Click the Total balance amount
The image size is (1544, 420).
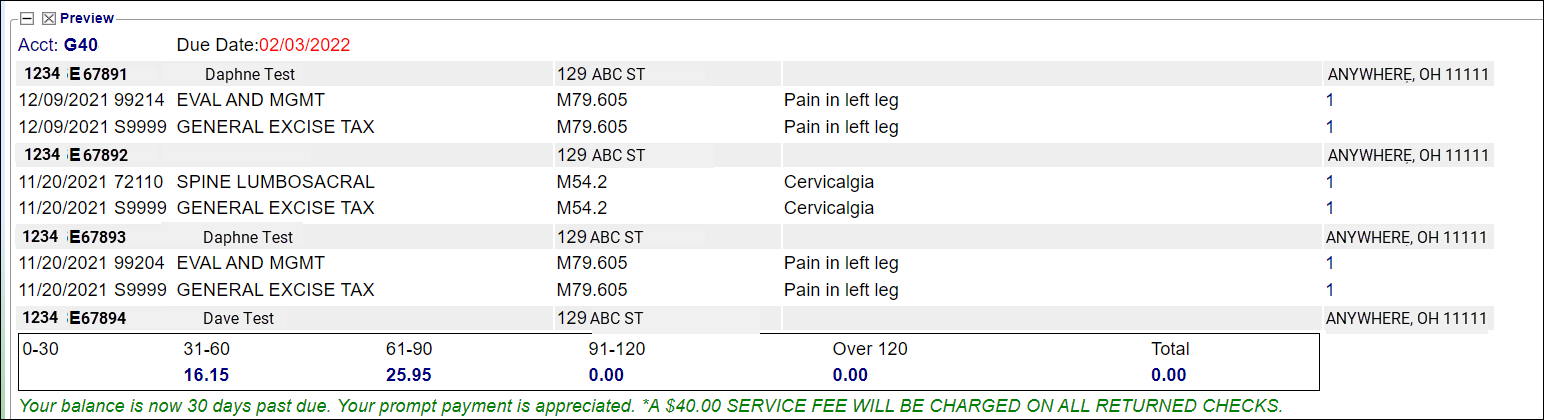(1168, 375)
